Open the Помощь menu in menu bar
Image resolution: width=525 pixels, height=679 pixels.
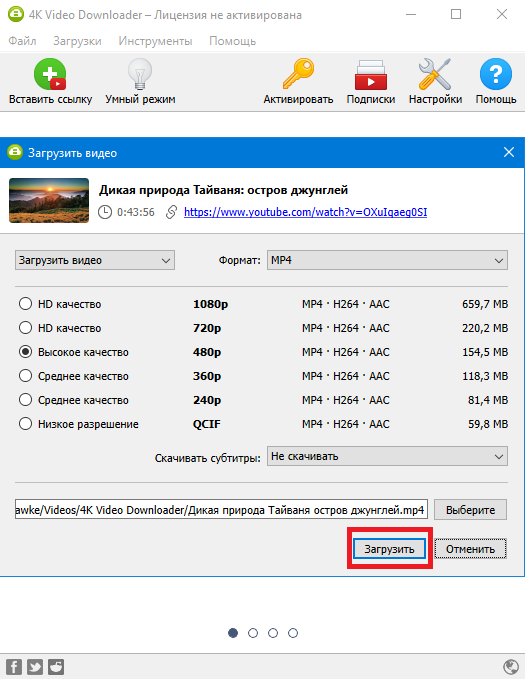click(232, 41)
